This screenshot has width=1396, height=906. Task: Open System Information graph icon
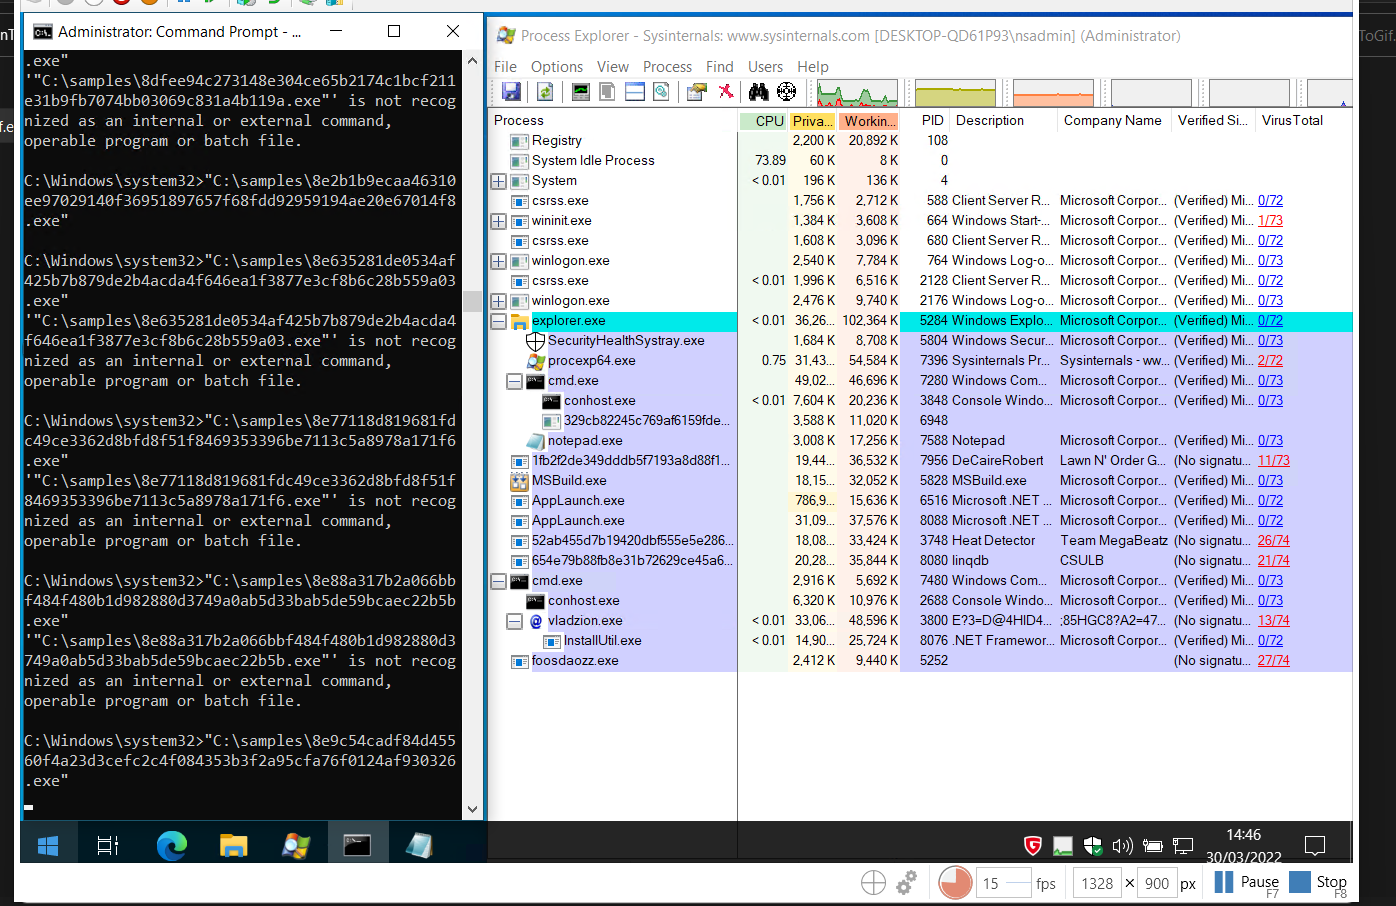pos(580,92)
